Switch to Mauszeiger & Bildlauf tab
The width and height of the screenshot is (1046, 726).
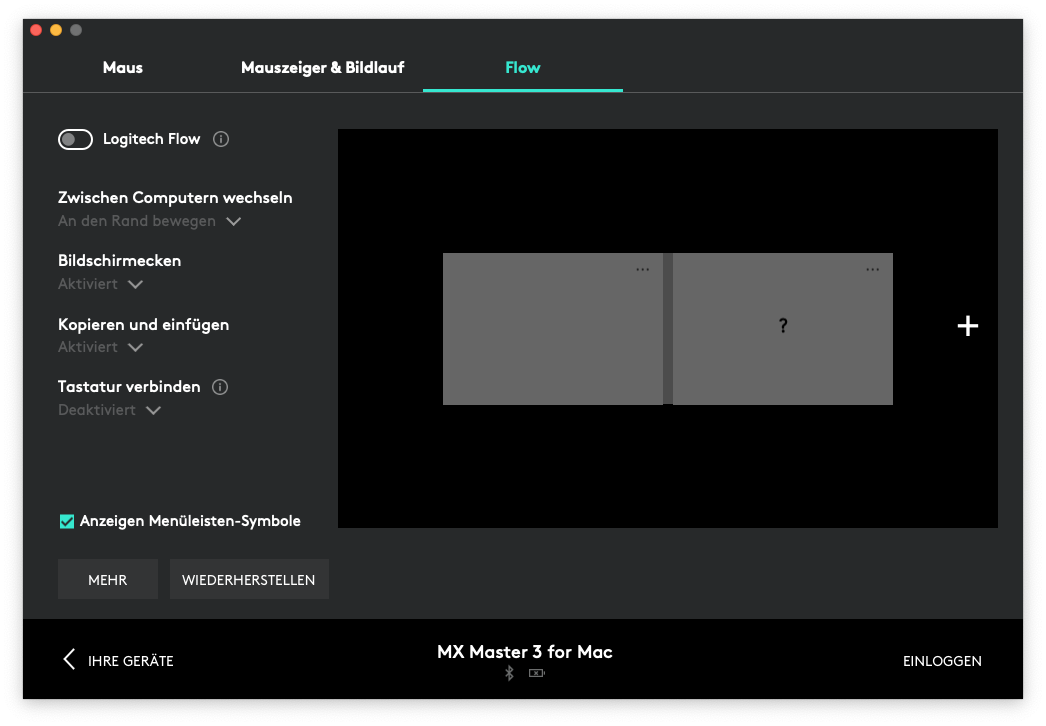(x=322, y=67)
